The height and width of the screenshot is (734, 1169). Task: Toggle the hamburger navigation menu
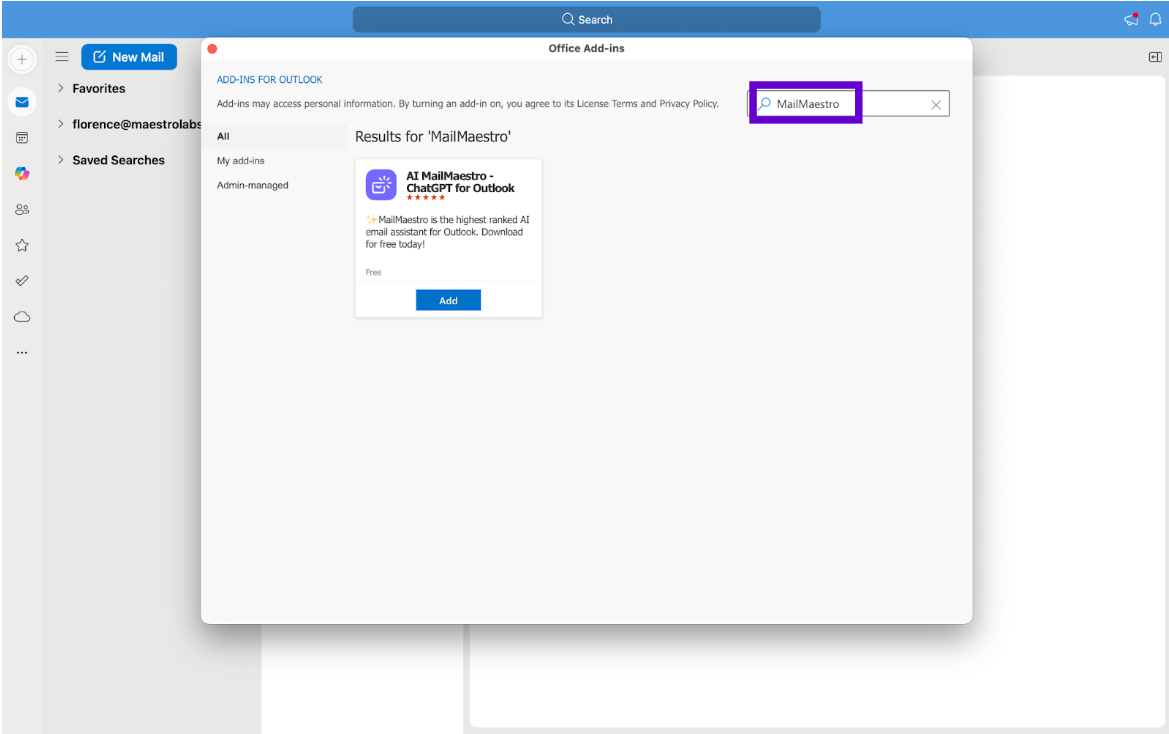click(62, 57)
